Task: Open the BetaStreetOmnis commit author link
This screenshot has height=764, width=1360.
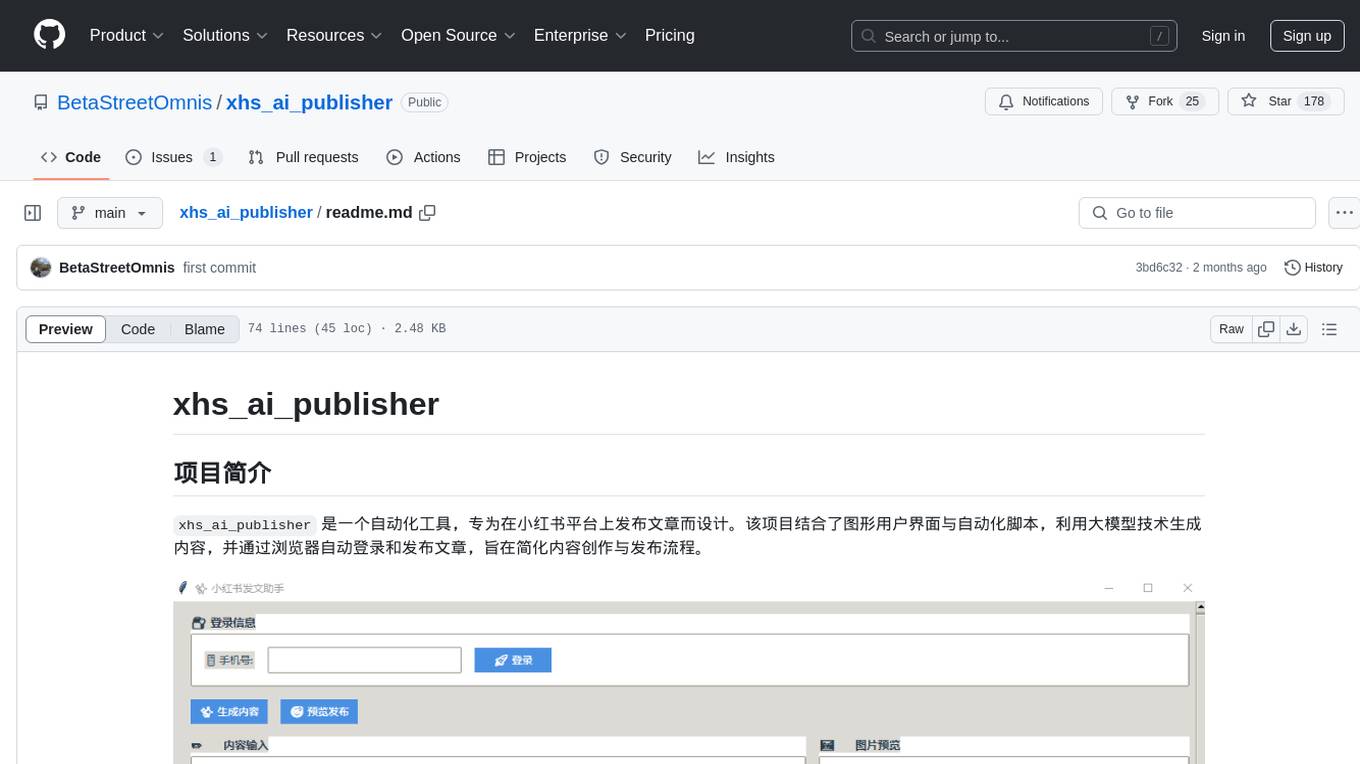Action: (117, 268)
